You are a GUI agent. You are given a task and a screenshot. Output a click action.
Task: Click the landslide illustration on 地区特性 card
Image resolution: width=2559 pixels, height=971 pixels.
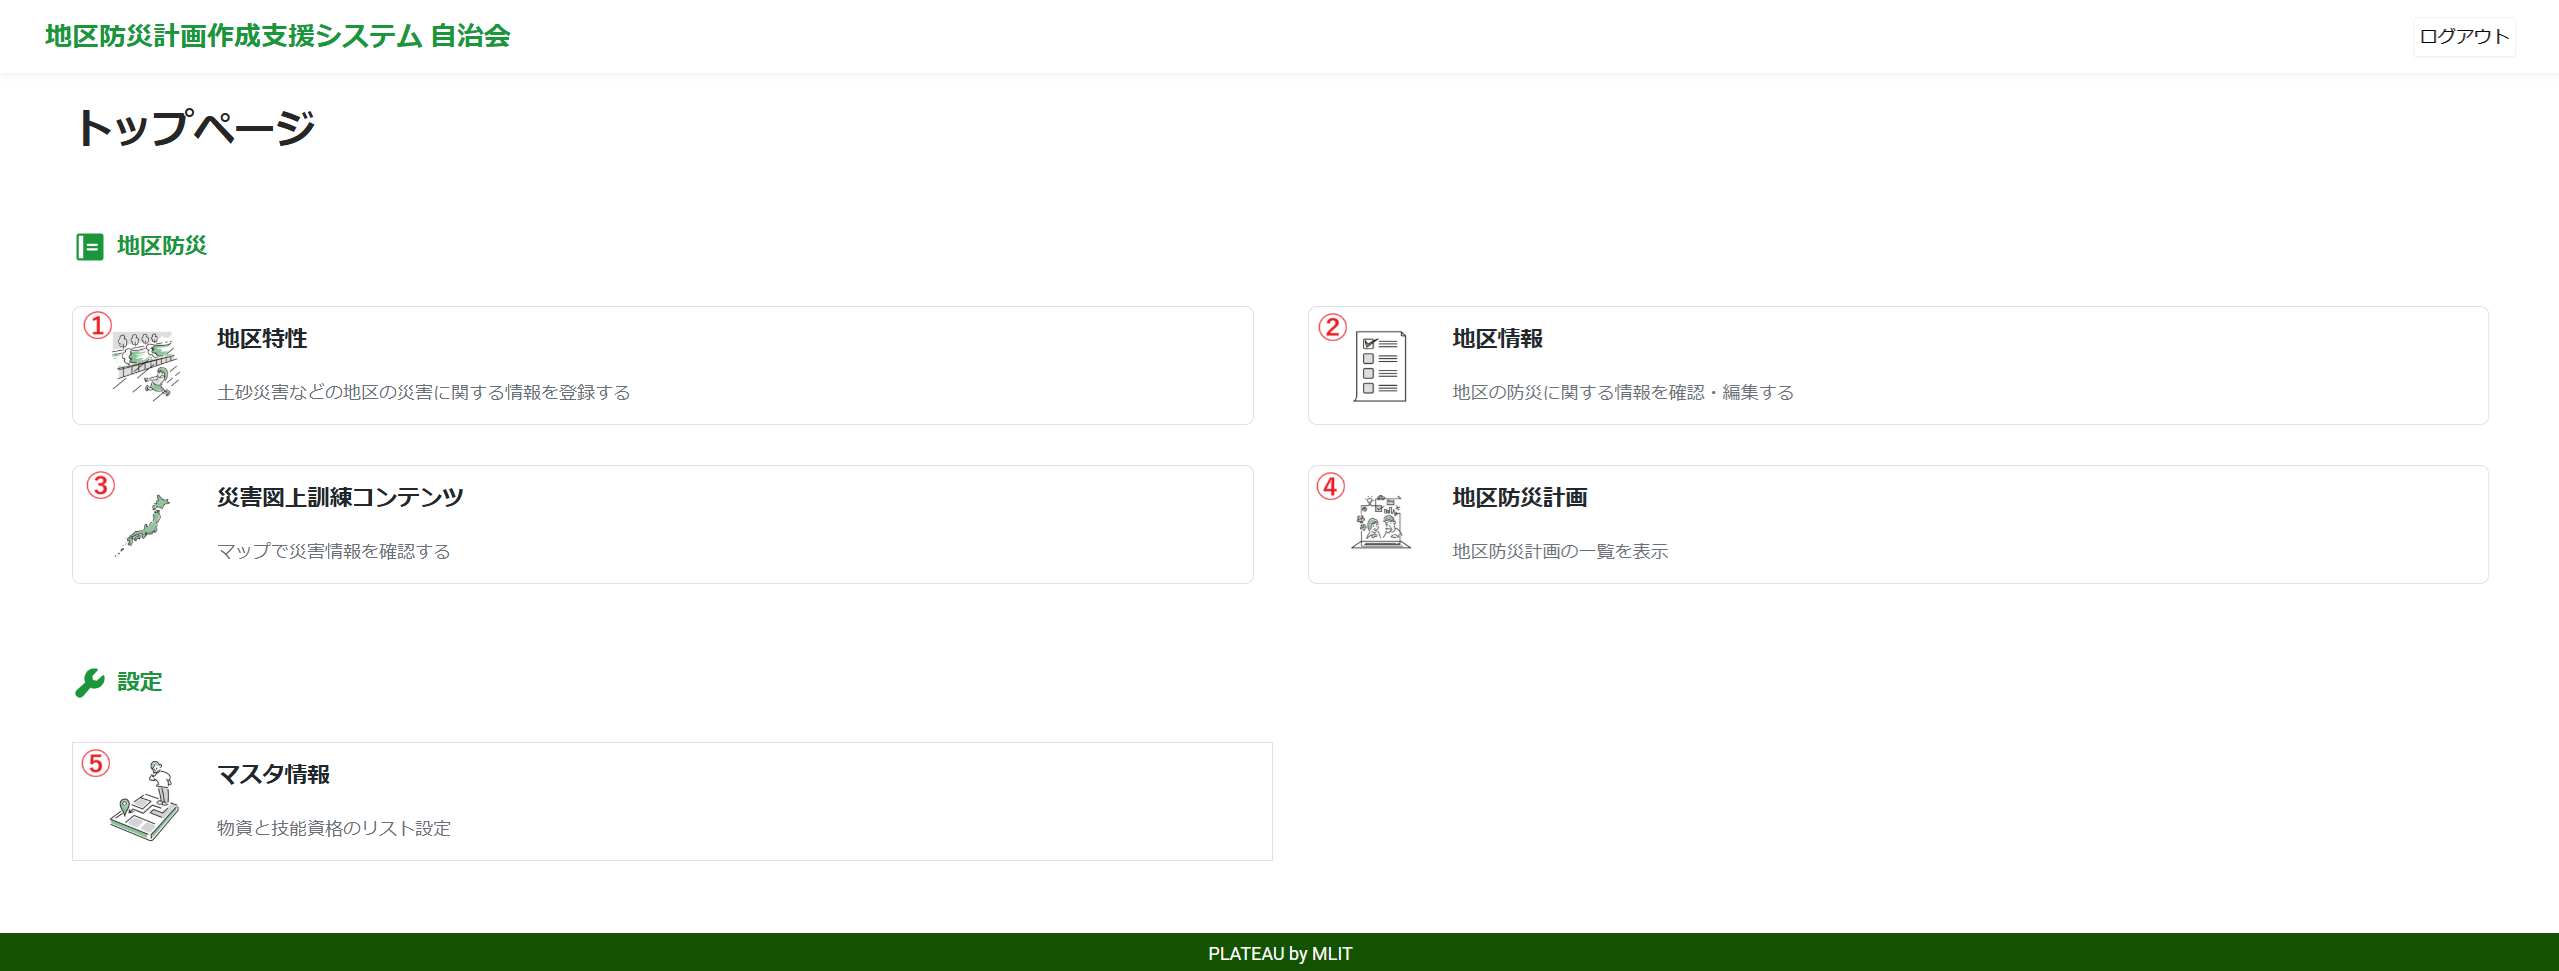pyautogui.click(x=146, y=366)
